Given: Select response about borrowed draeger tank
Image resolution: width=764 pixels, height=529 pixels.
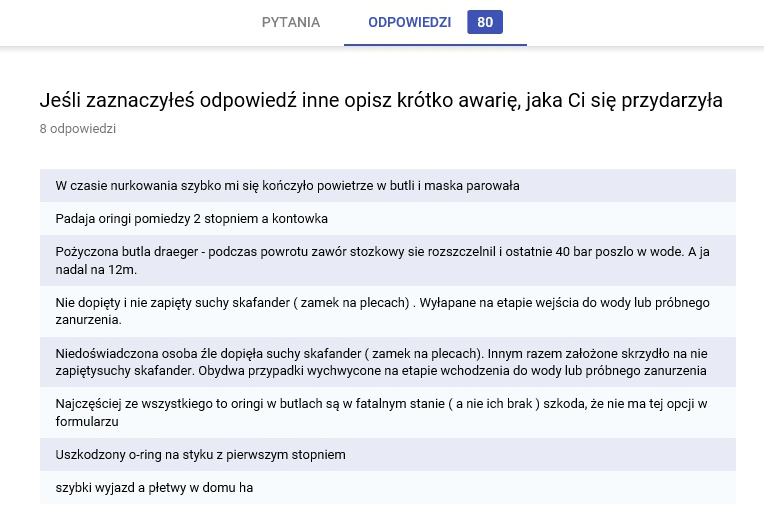Looking at the screenshot, I should click(x=388, y=261).
